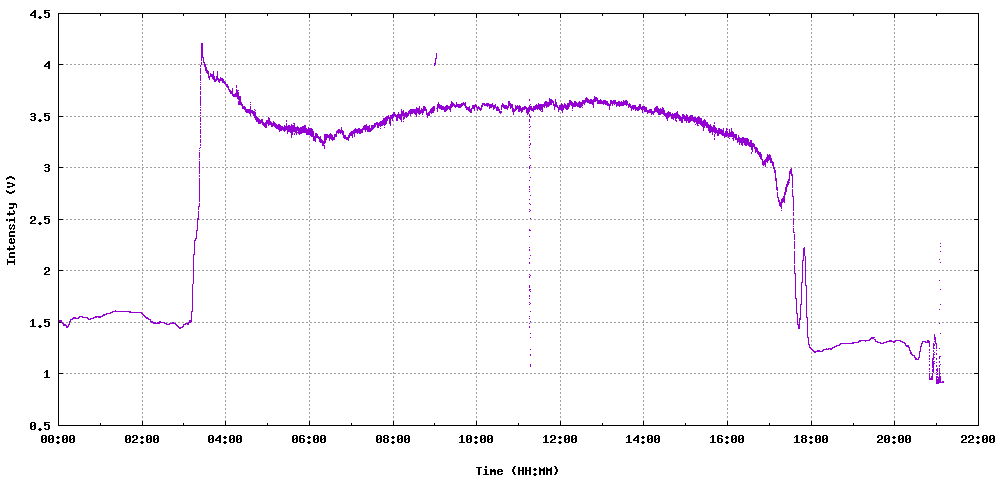Click the highest peak of the curve near 03:30

[202, 45]
